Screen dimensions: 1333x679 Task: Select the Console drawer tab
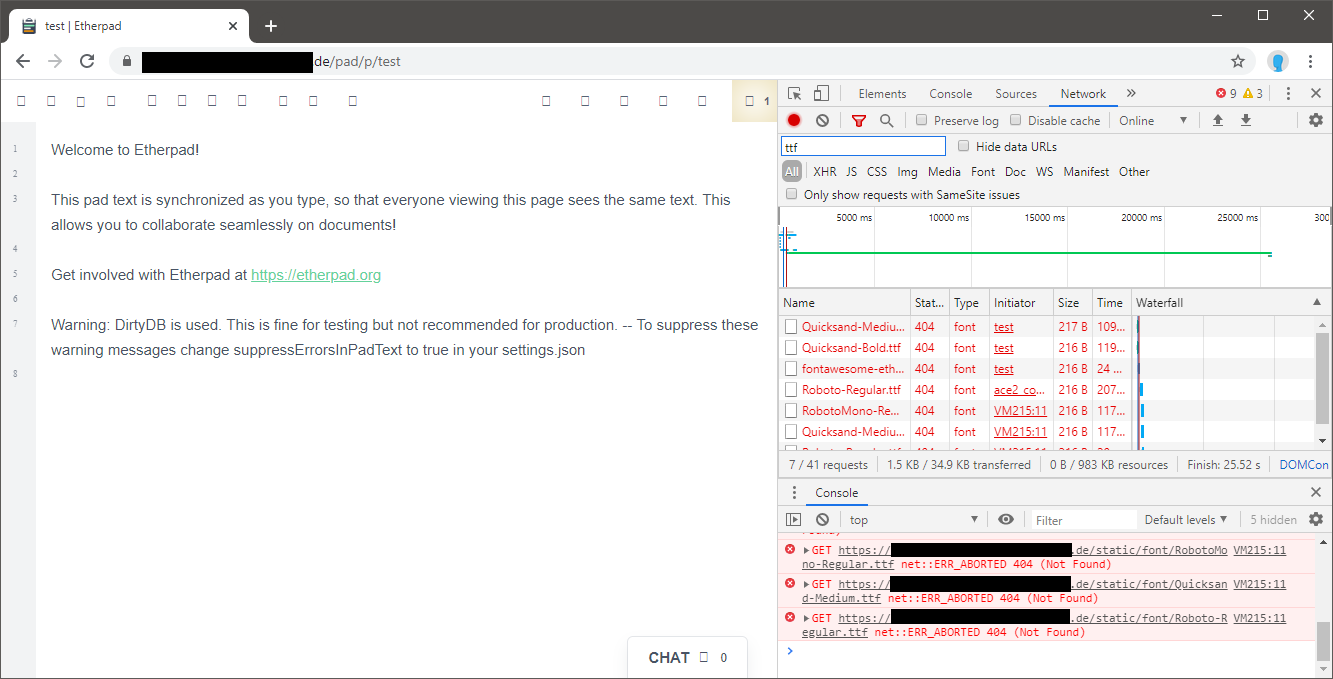[836, 492]
